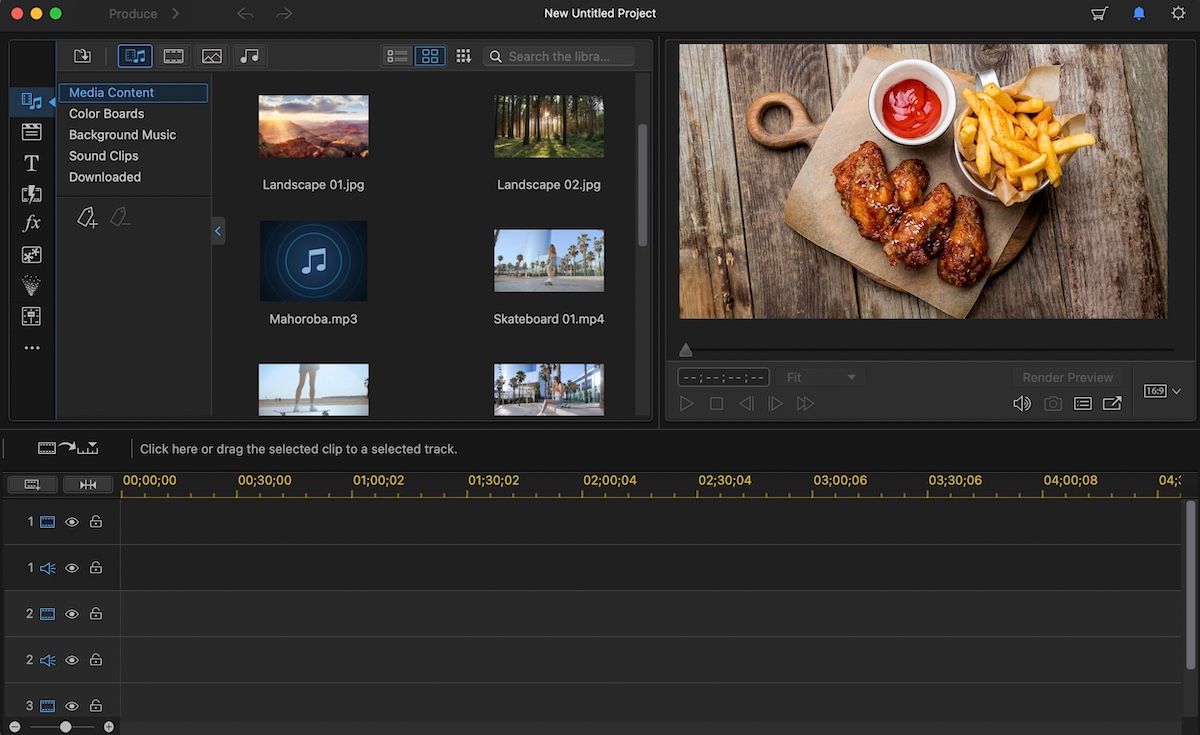
Task: Filter library to show videos only
Action: point(174,56)
